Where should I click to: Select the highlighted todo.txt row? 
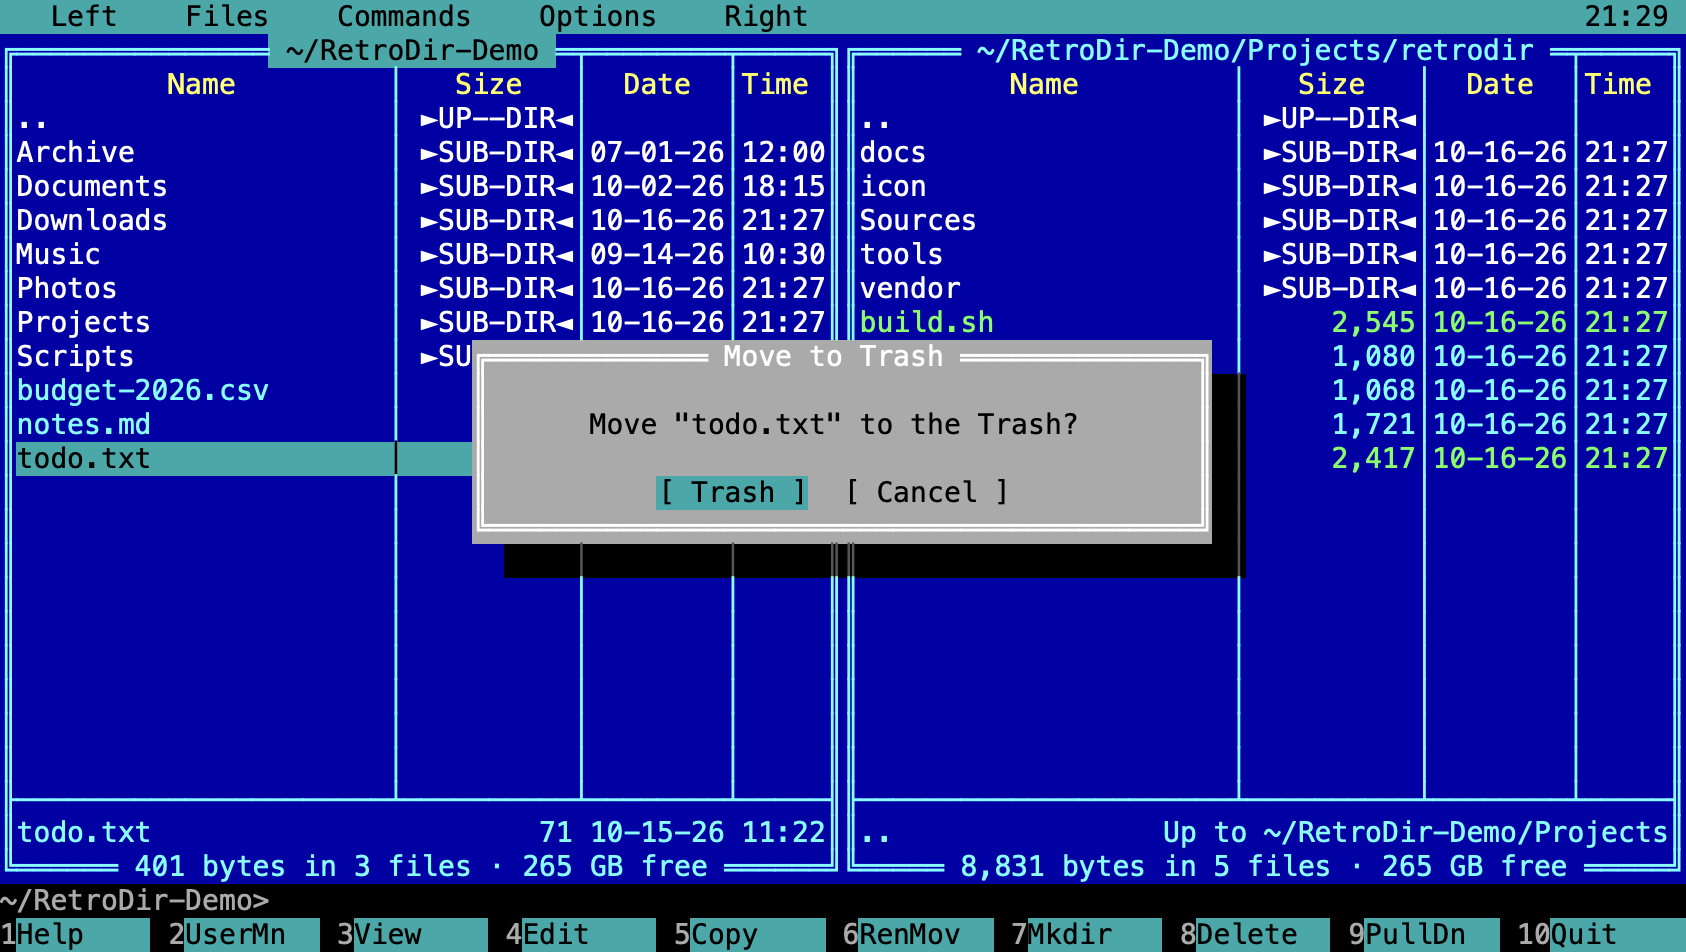tap(244, 458)
